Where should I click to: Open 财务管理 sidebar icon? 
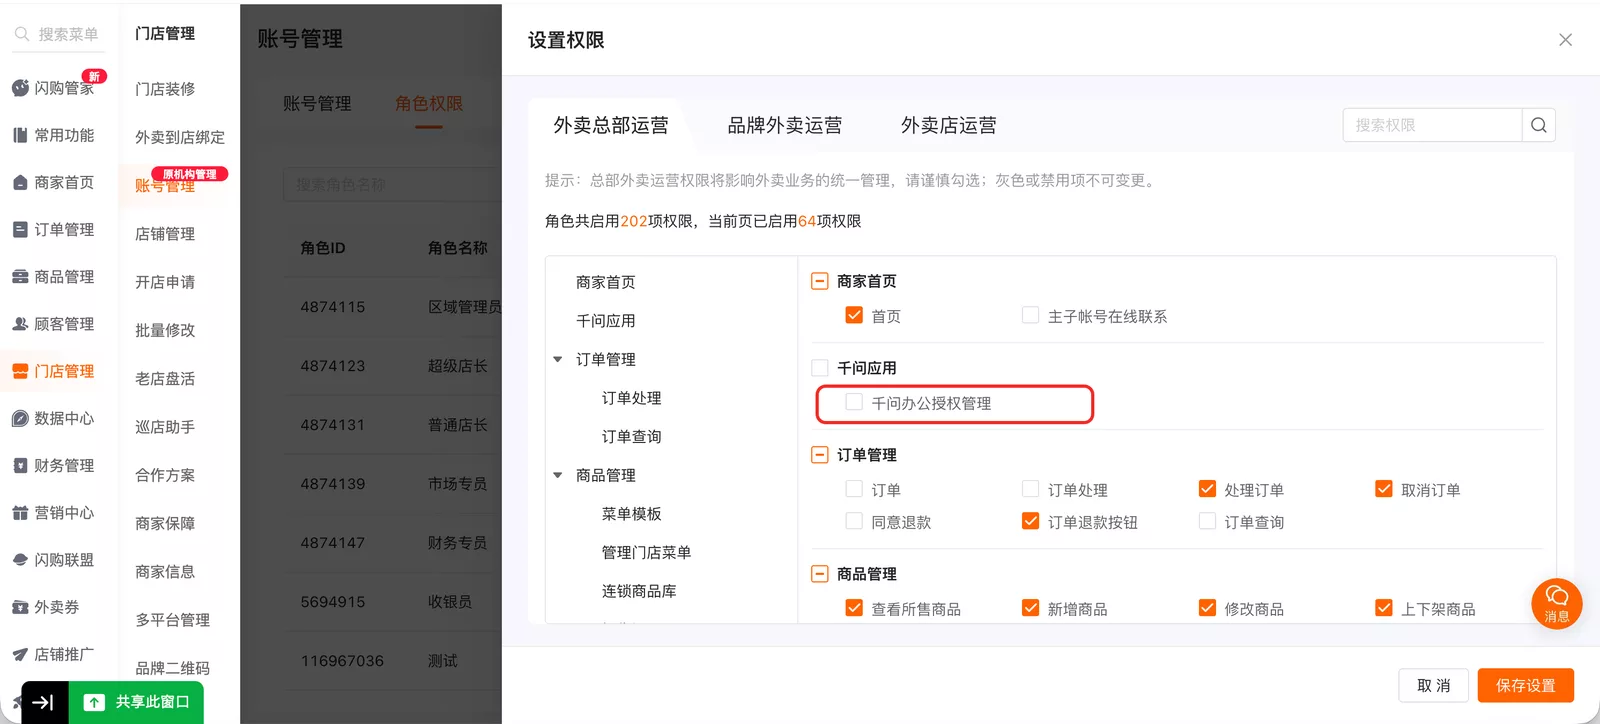coord(20,465)
